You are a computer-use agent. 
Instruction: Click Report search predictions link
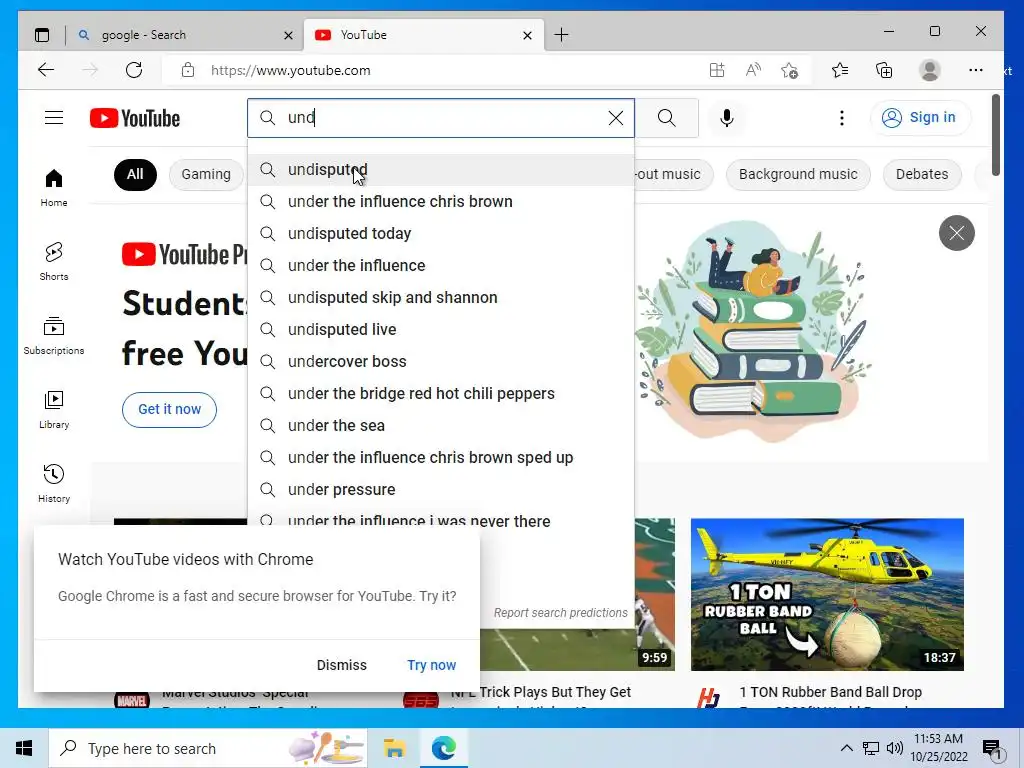point(560,613)
